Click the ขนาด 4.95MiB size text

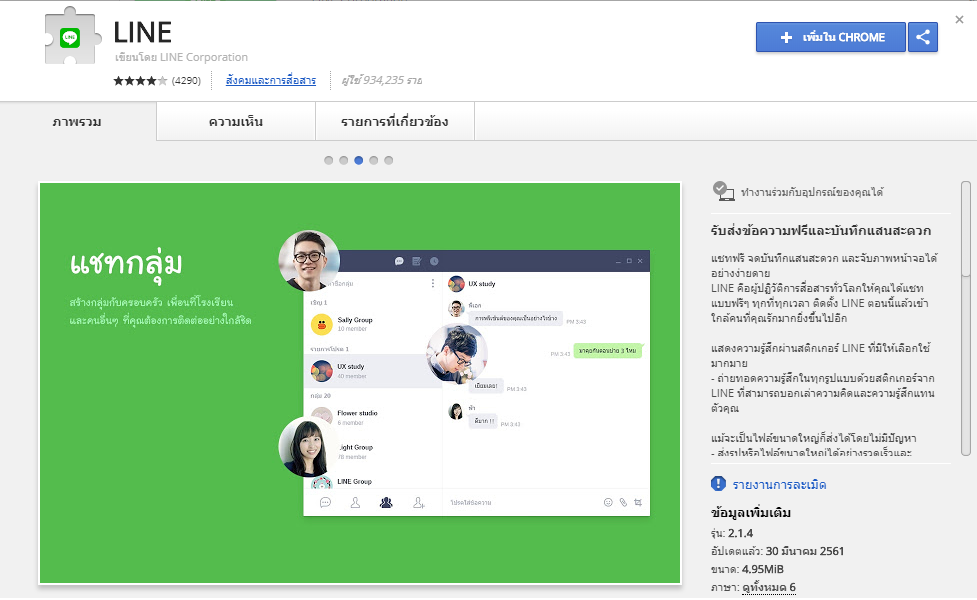pyautogui.click(x=746, y=569)
